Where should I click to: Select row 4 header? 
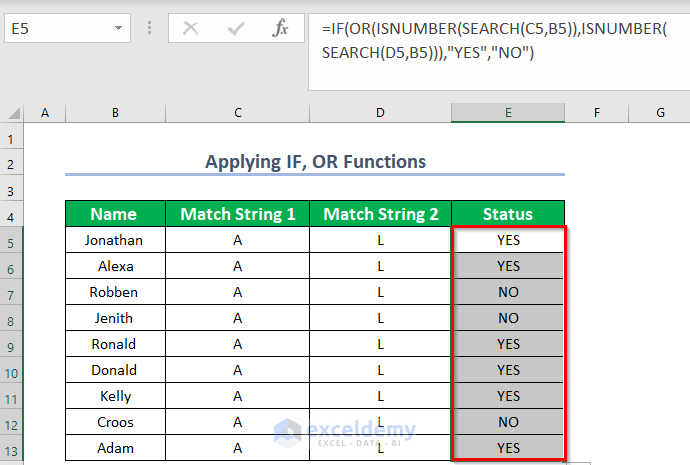pyautogui.click(x=12, y=215)
